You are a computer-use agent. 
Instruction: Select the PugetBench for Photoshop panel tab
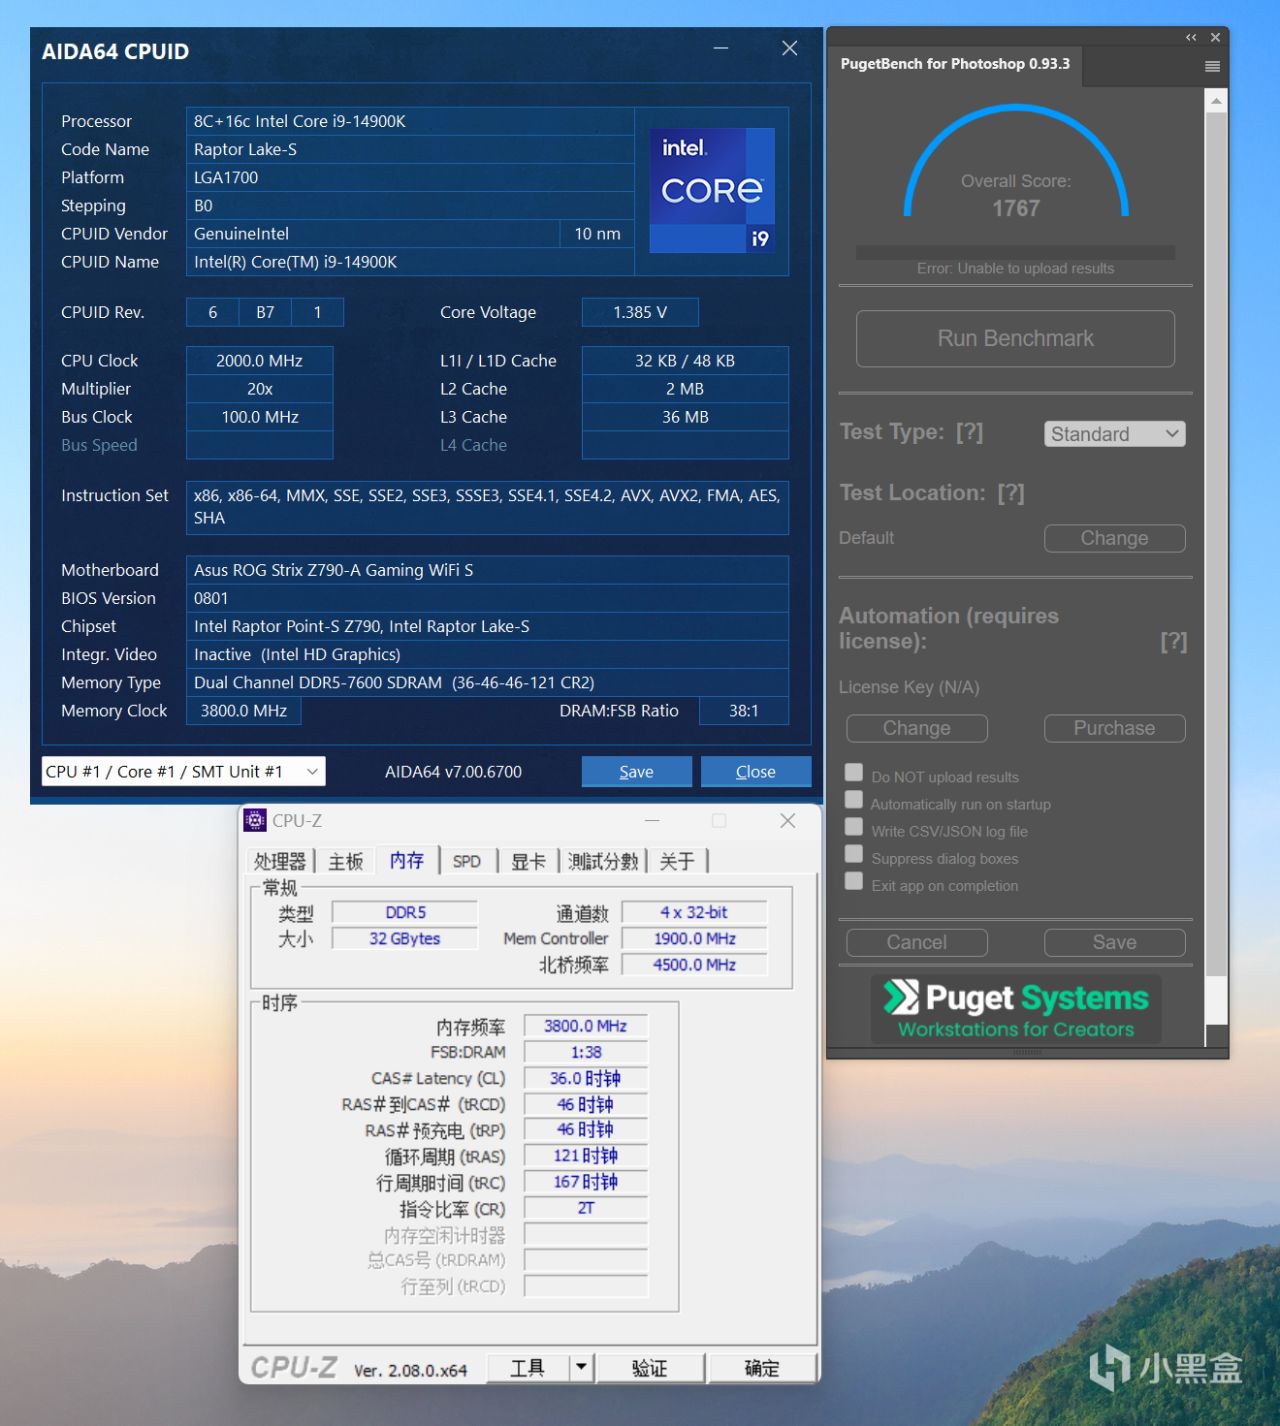click(955, 64)
